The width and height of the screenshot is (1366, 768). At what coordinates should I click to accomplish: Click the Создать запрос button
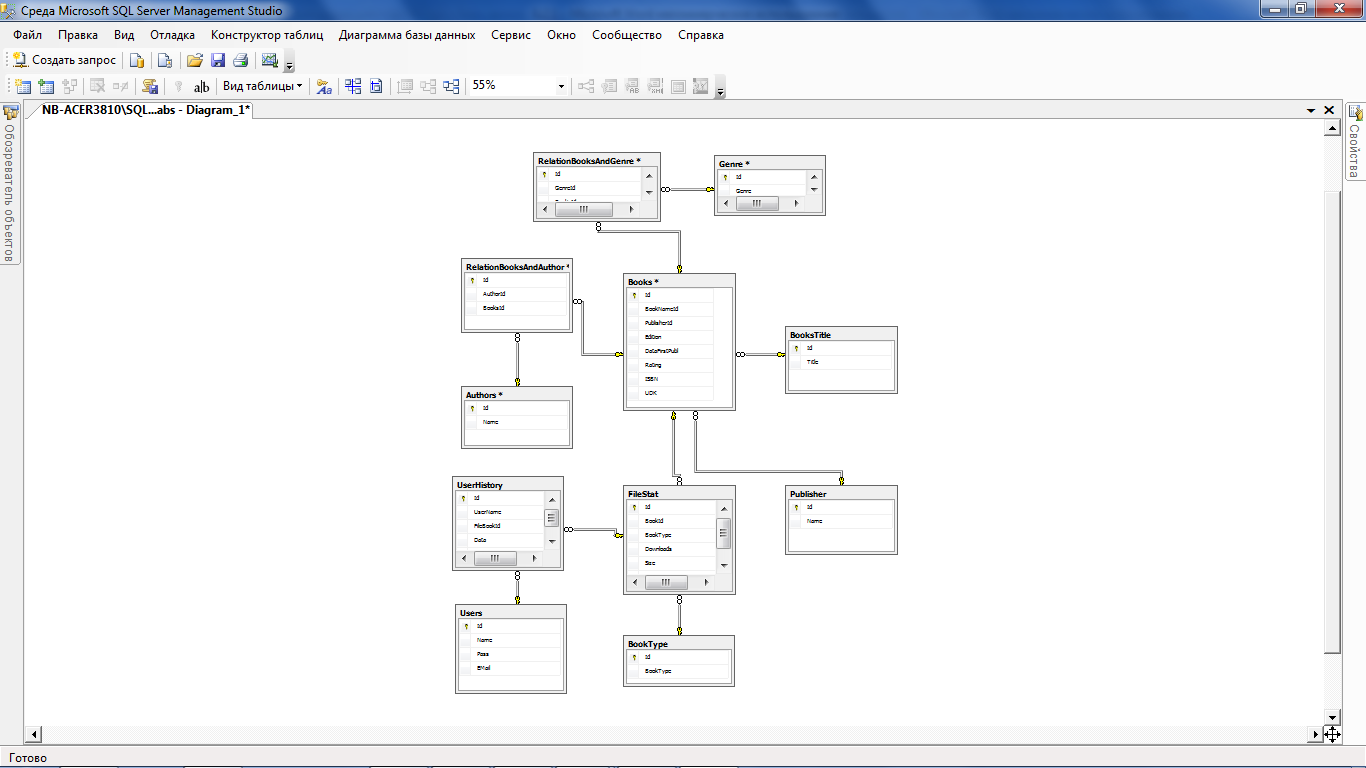coord(65,60)
